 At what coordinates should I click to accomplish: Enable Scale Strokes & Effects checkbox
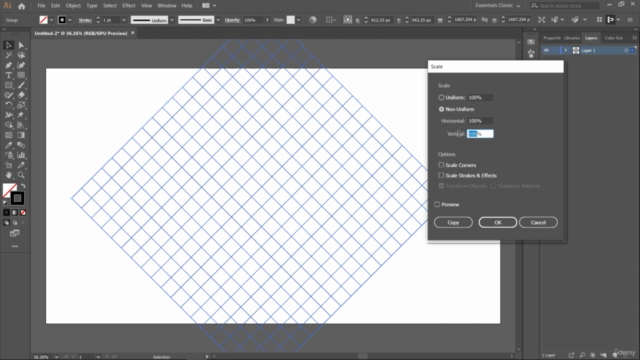pos(441,175)
